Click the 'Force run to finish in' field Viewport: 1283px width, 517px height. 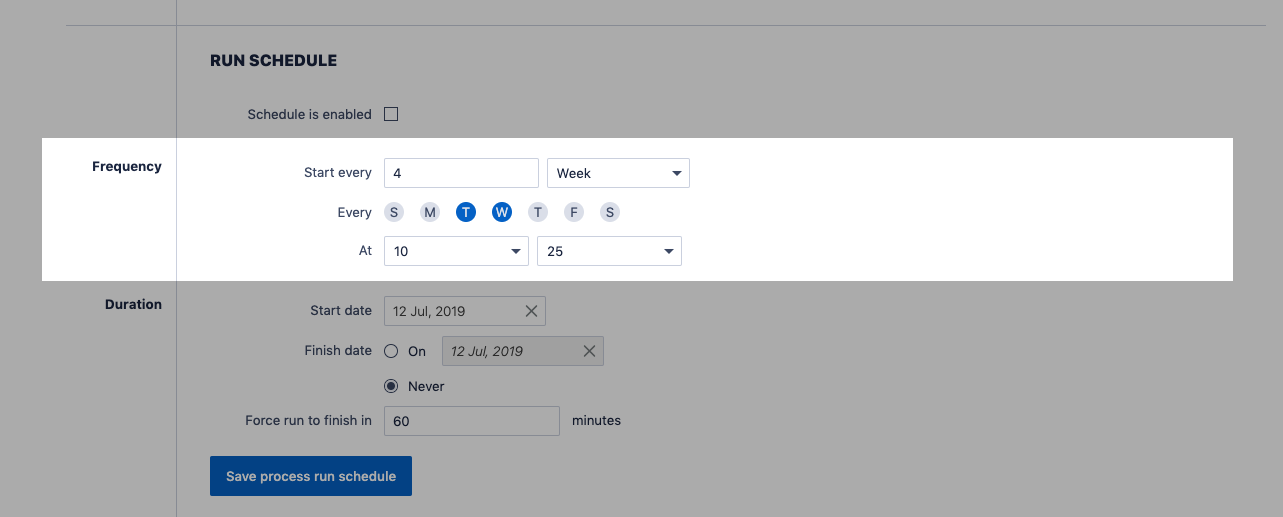(471, 421)
